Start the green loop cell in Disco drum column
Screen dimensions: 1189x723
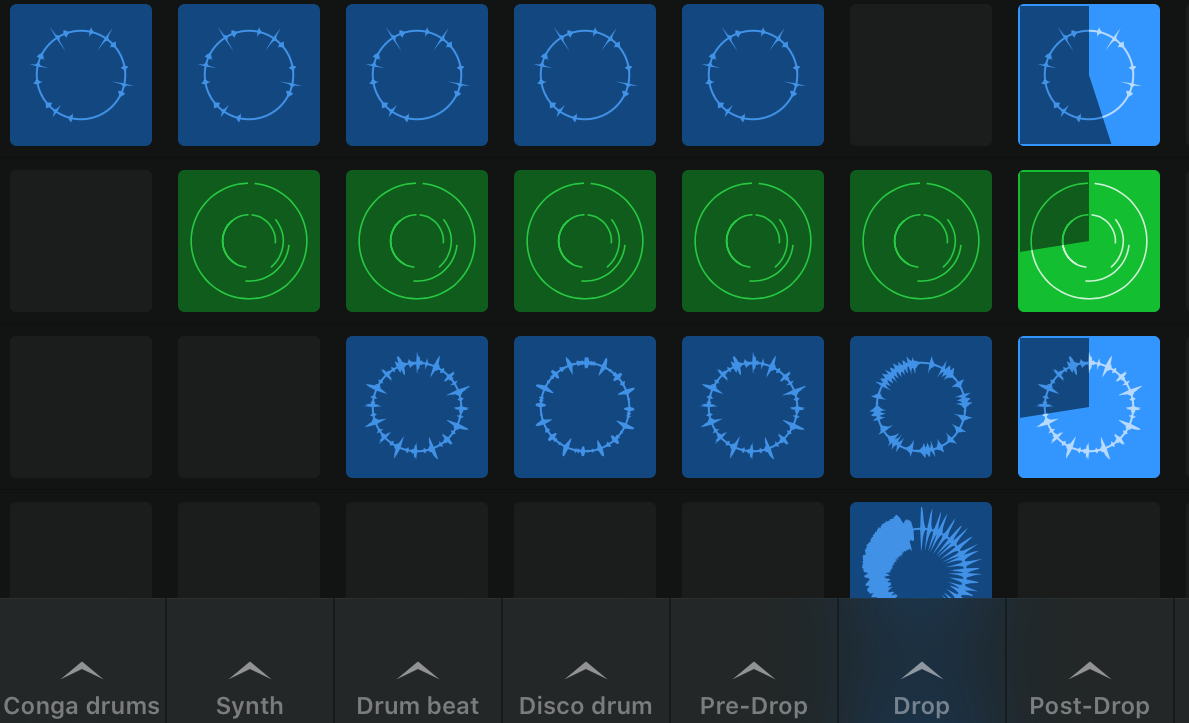click(585, 241)
